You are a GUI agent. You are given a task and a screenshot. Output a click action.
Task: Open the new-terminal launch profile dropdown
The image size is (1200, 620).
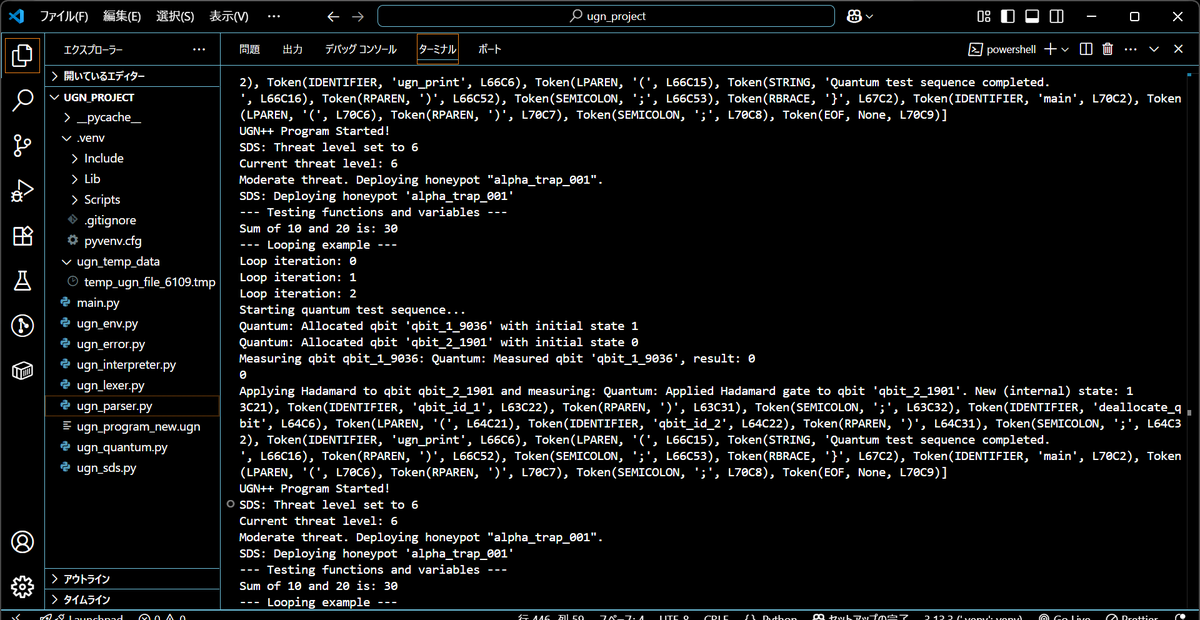(x=1065, y=49)
